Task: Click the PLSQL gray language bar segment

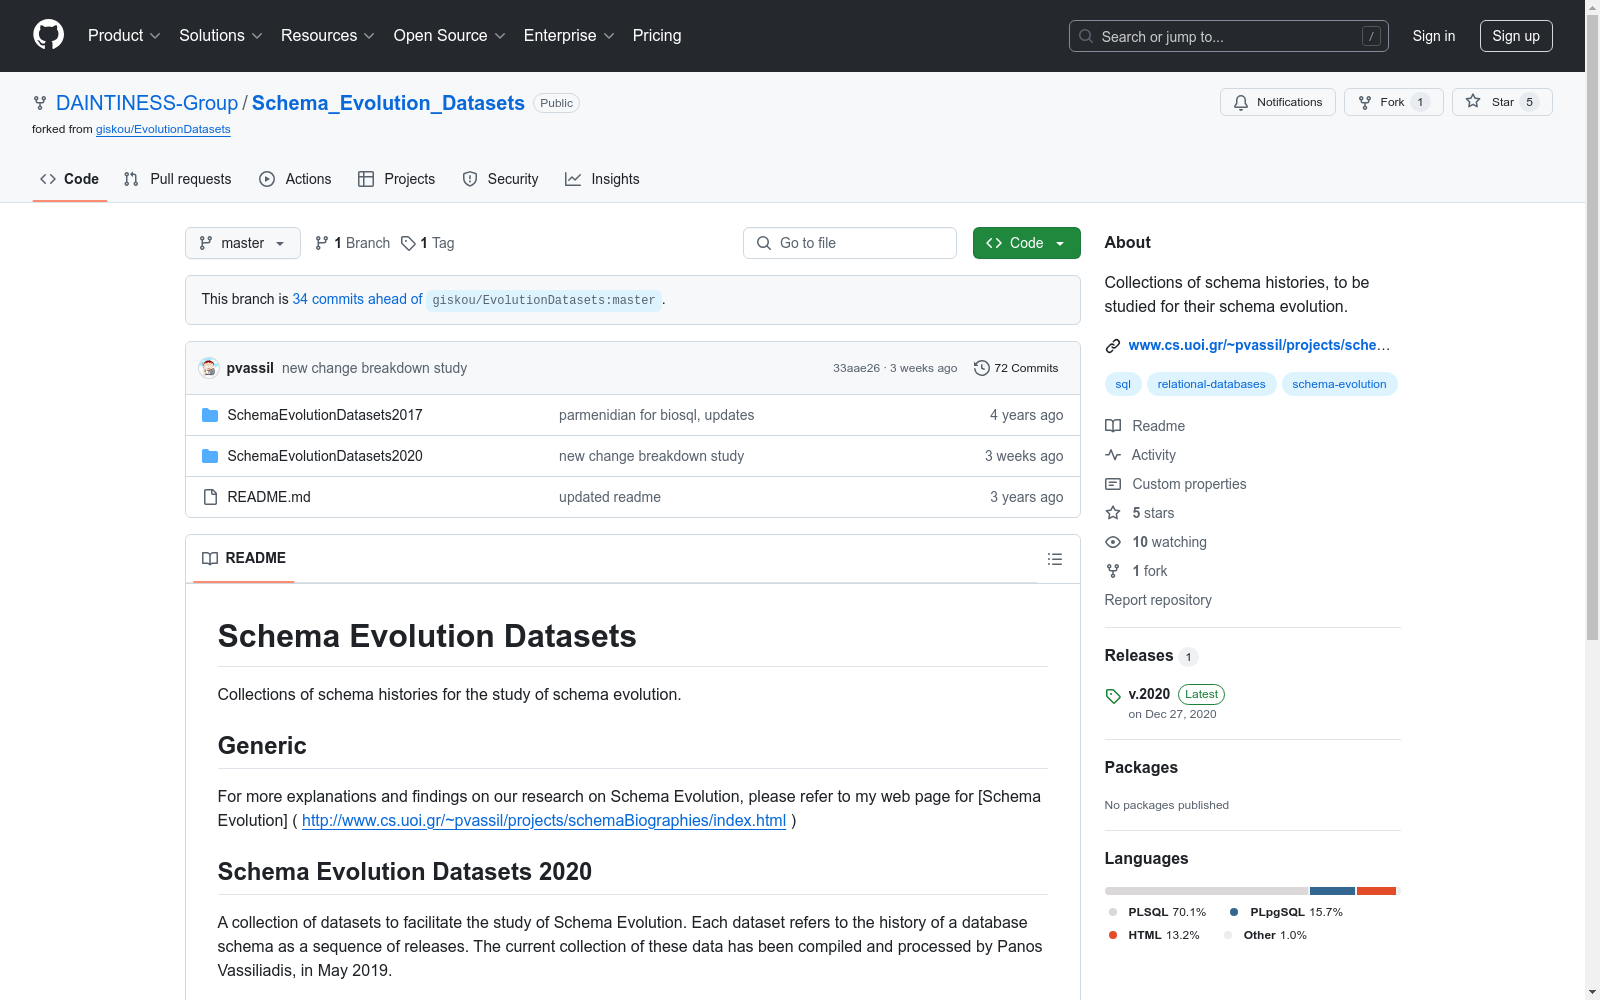Action: tap(1206, 891)
